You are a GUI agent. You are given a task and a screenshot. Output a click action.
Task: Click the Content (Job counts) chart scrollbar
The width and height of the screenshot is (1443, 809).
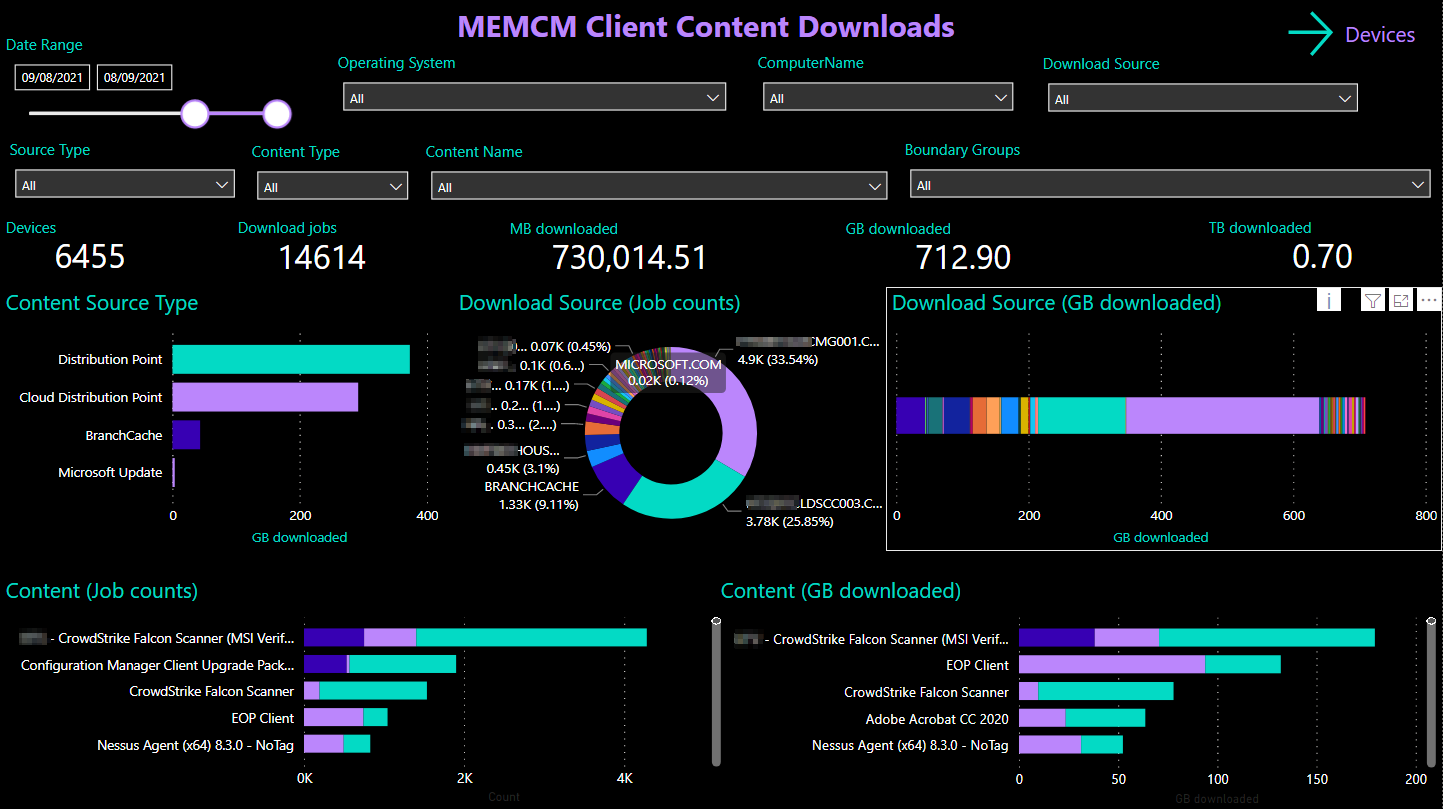coord(716,692)
